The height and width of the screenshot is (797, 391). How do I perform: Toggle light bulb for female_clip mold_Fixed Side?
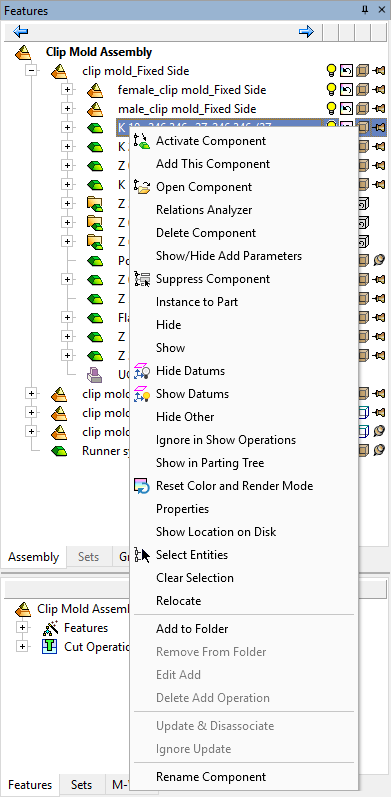332,90
